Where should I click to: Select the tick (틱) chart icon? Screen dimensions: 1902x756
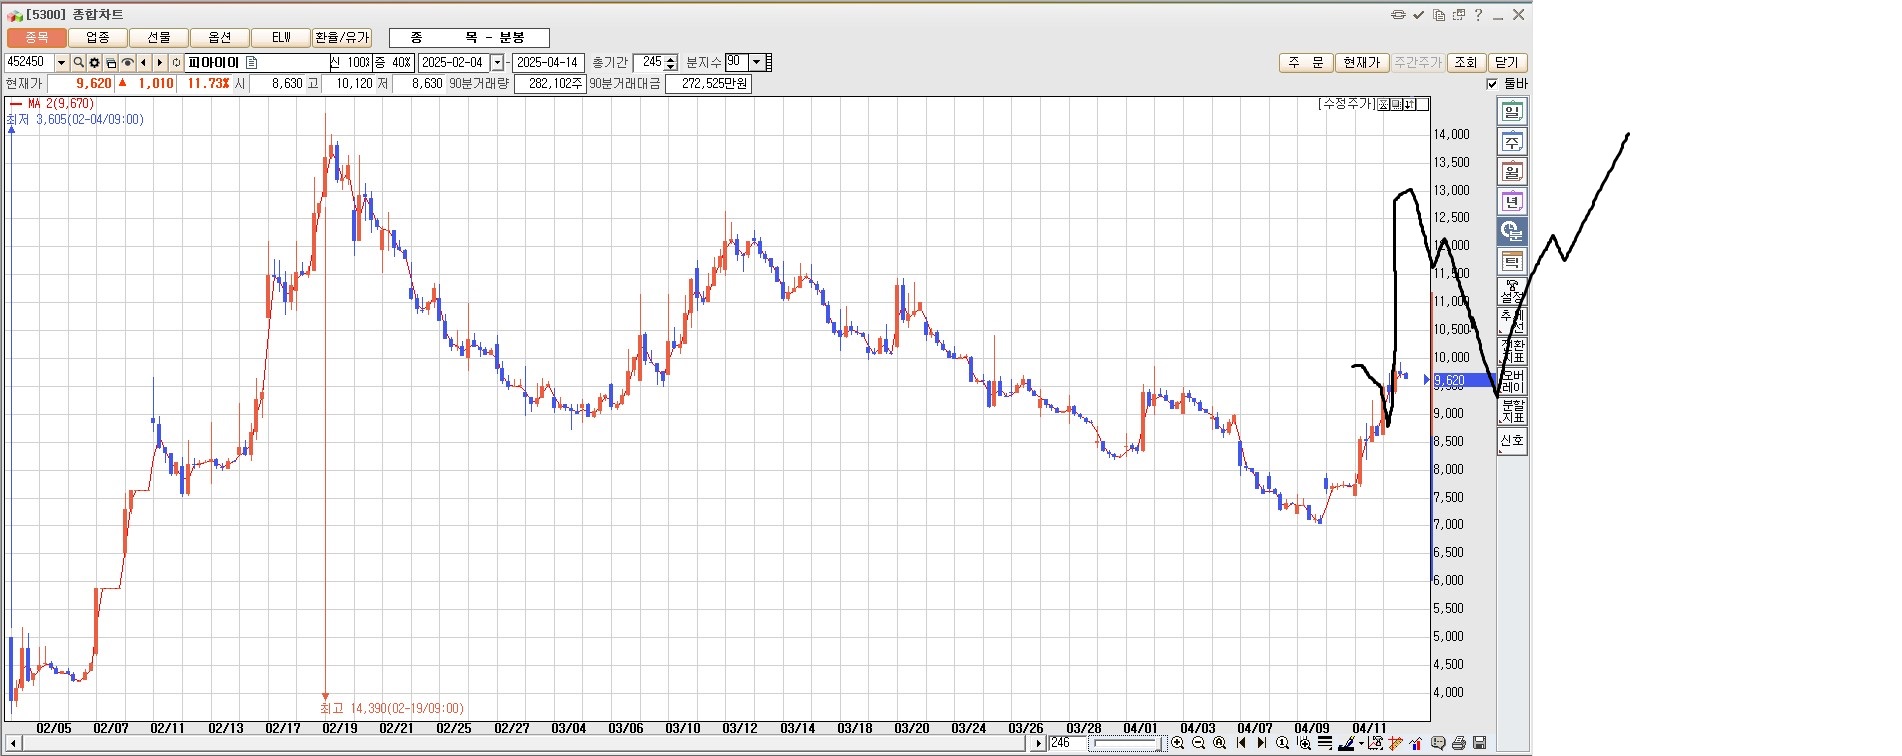pos(1512,262)
